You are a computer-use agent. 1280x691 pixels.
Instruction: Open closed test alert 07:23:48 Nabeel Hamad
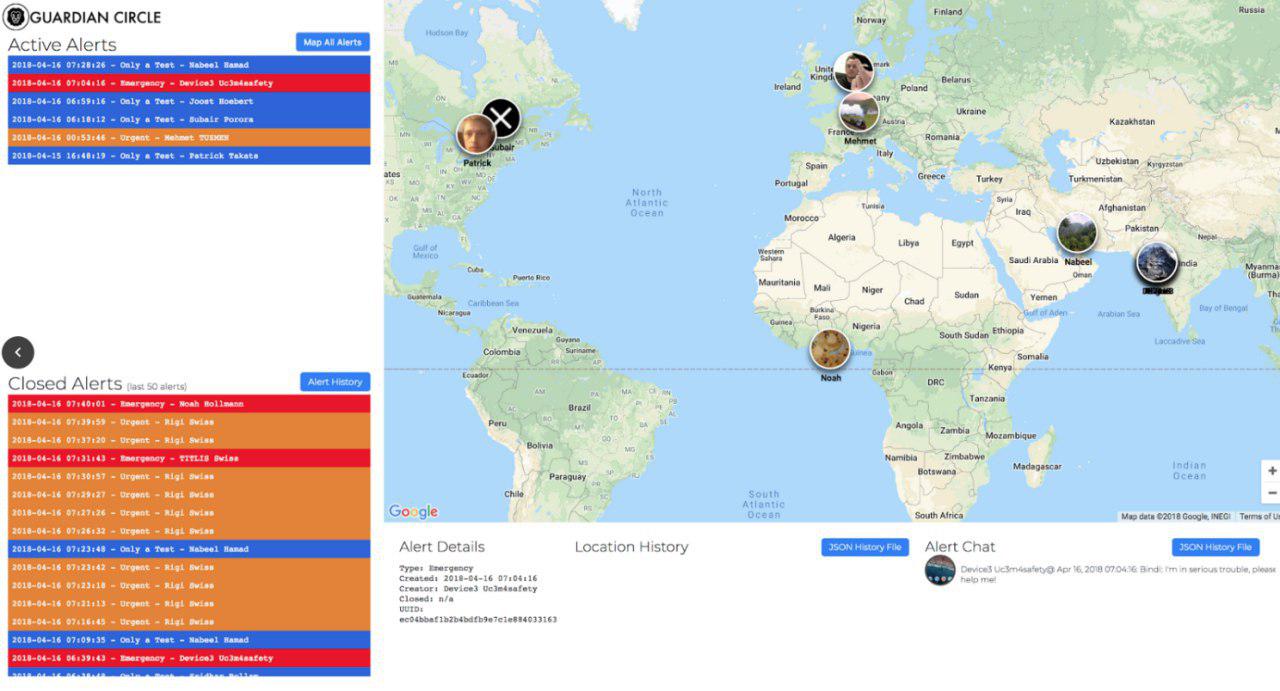(x=189, y=549)
